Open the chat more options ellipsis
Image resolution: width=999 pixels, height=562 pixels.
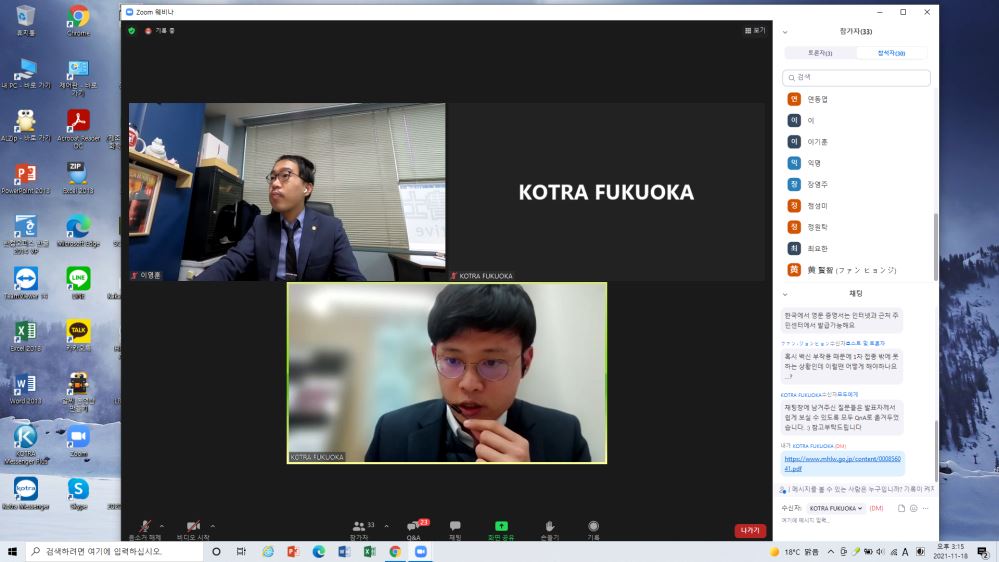pyautogui.click(x=926, y=508)
